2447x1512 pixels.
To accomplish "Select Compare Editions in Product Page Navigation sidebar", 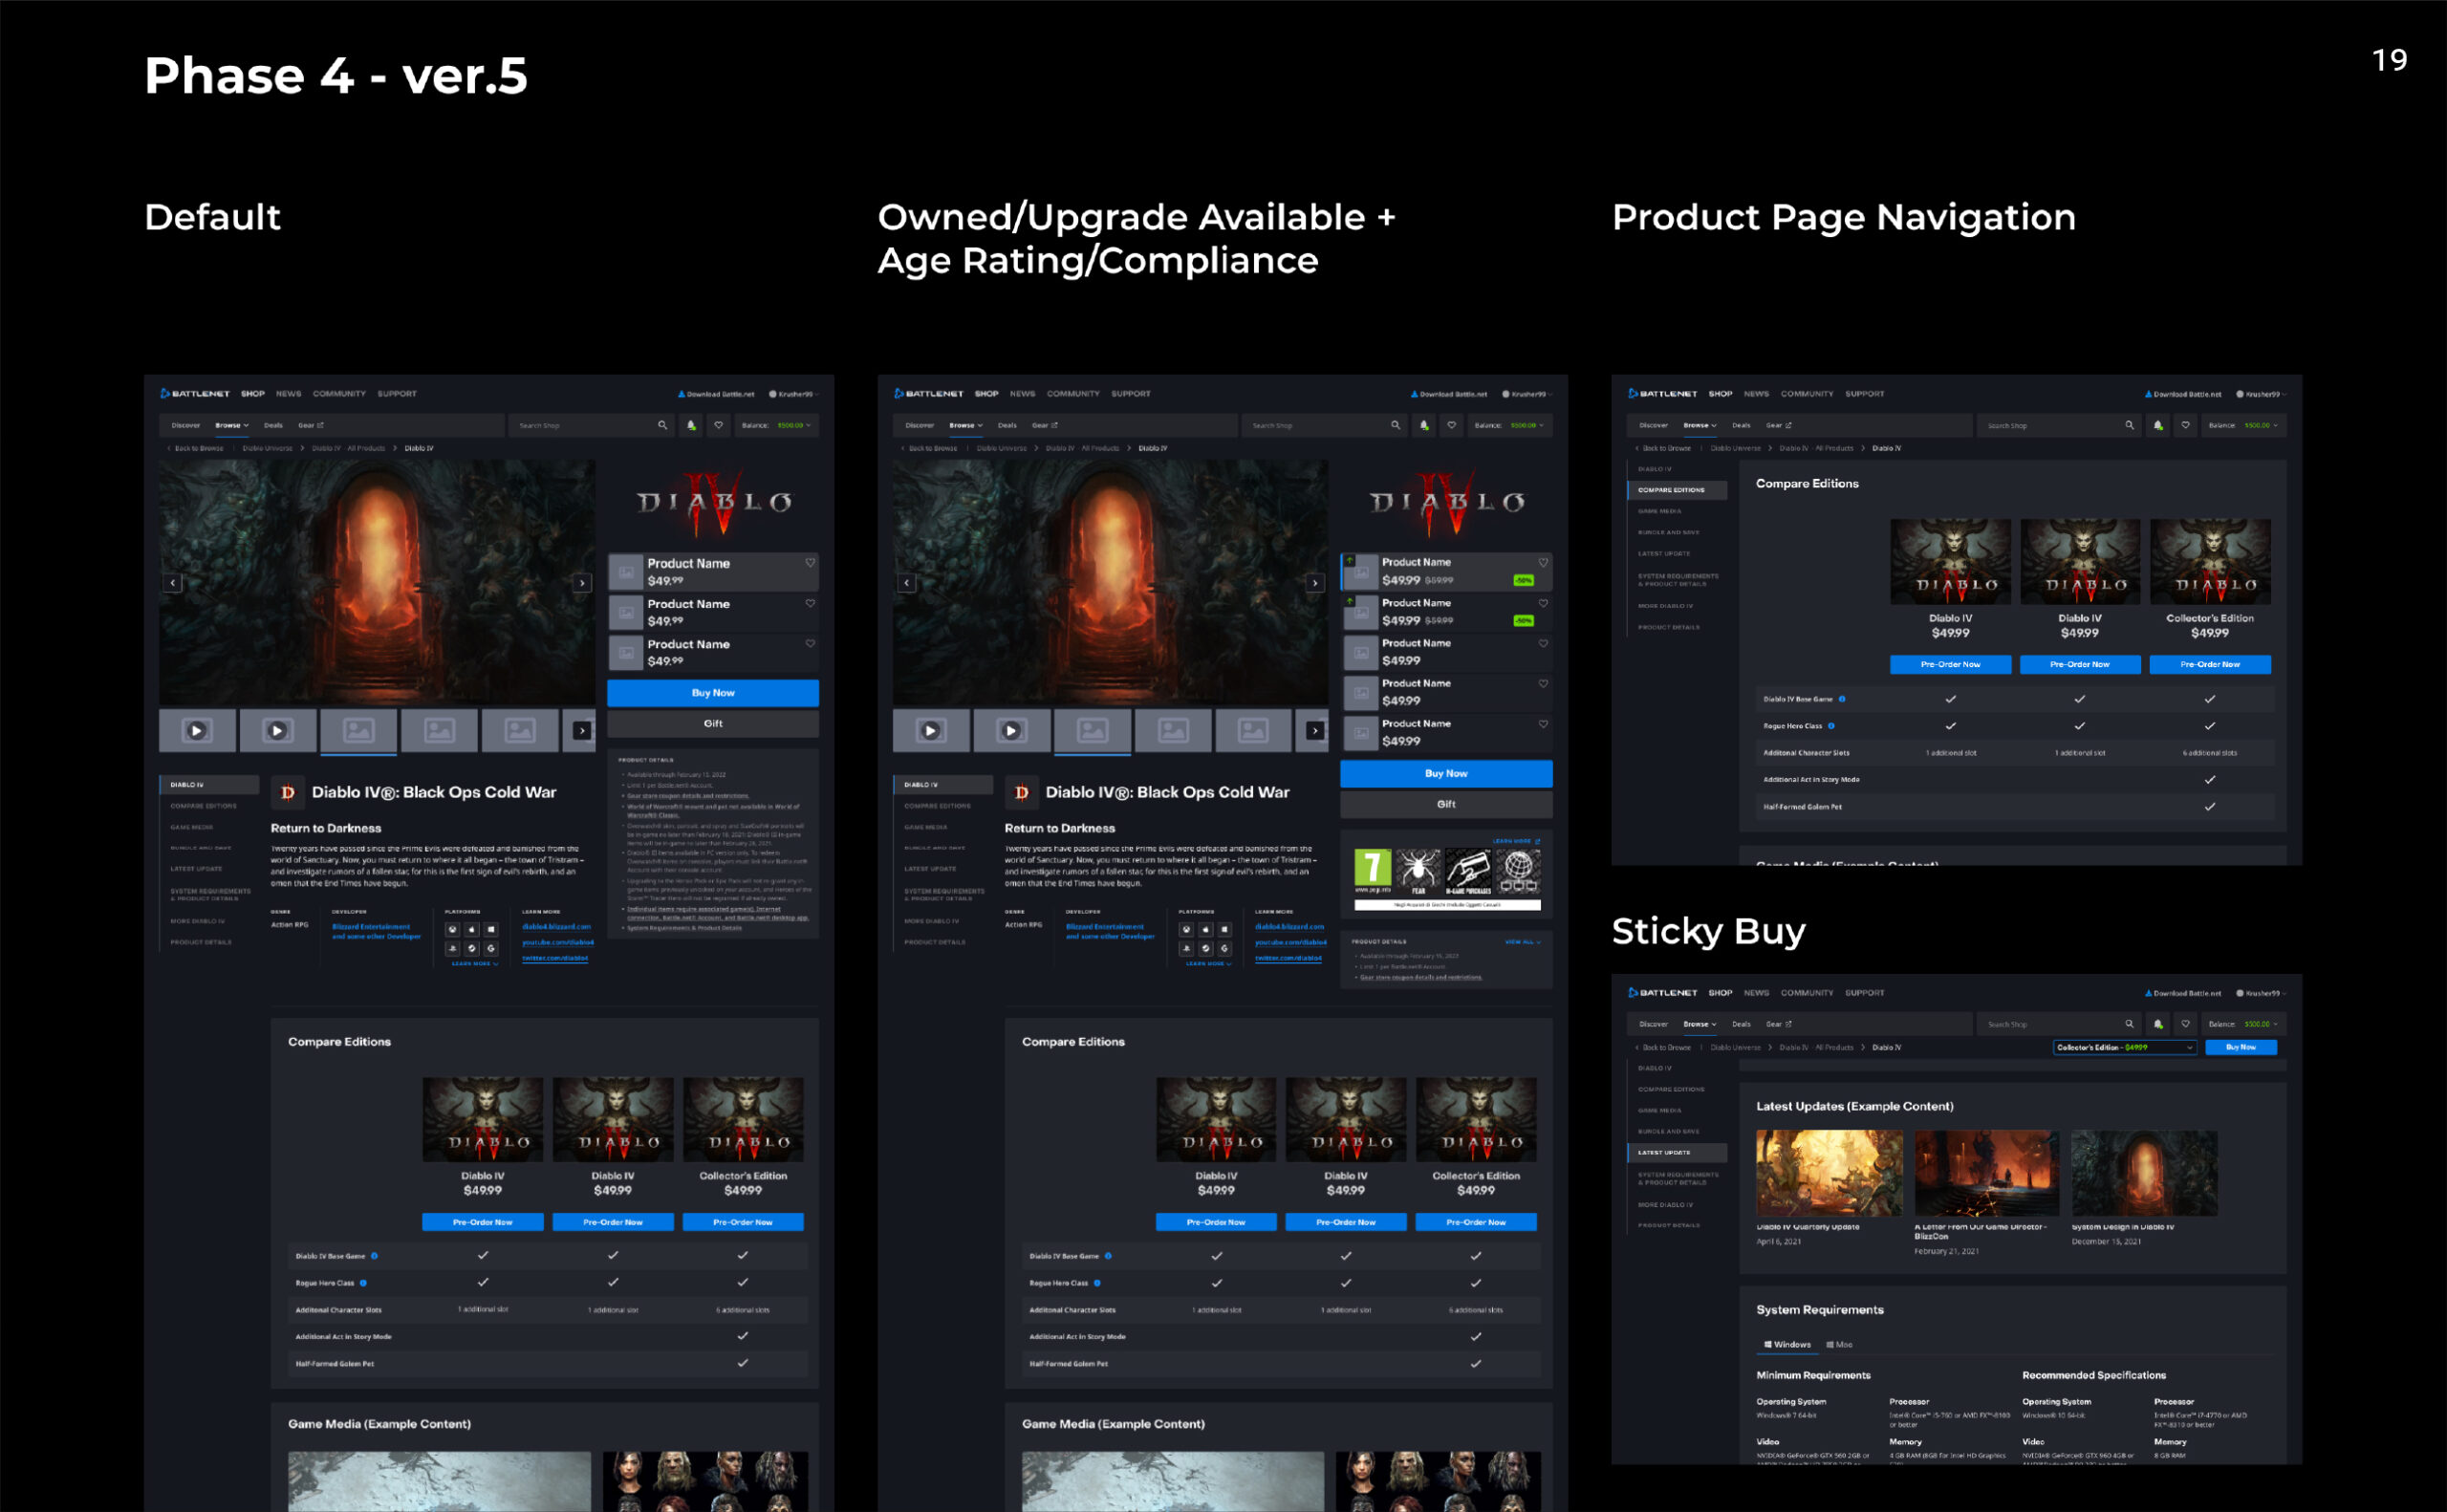I will (x=1677, y=490).
